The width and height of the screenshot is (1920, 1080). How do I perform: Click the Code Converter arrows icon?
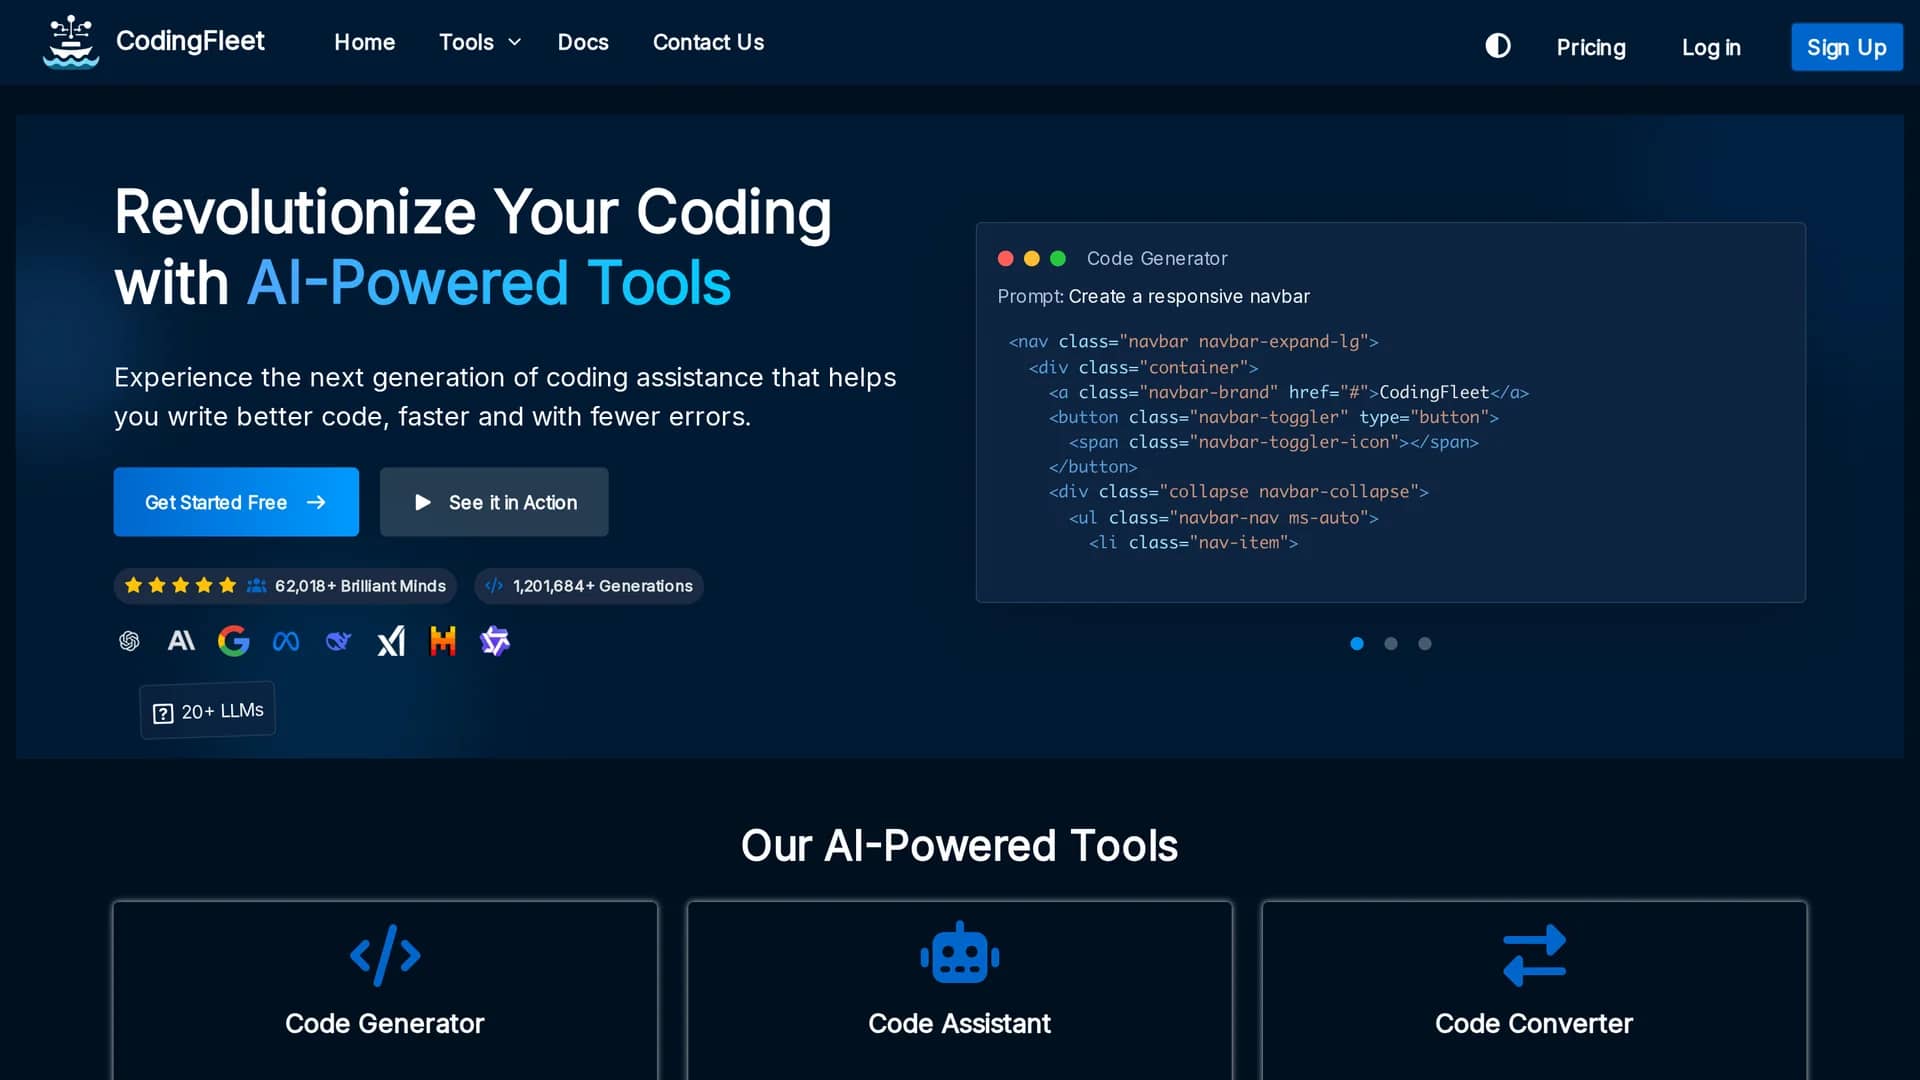(1534, 956)
